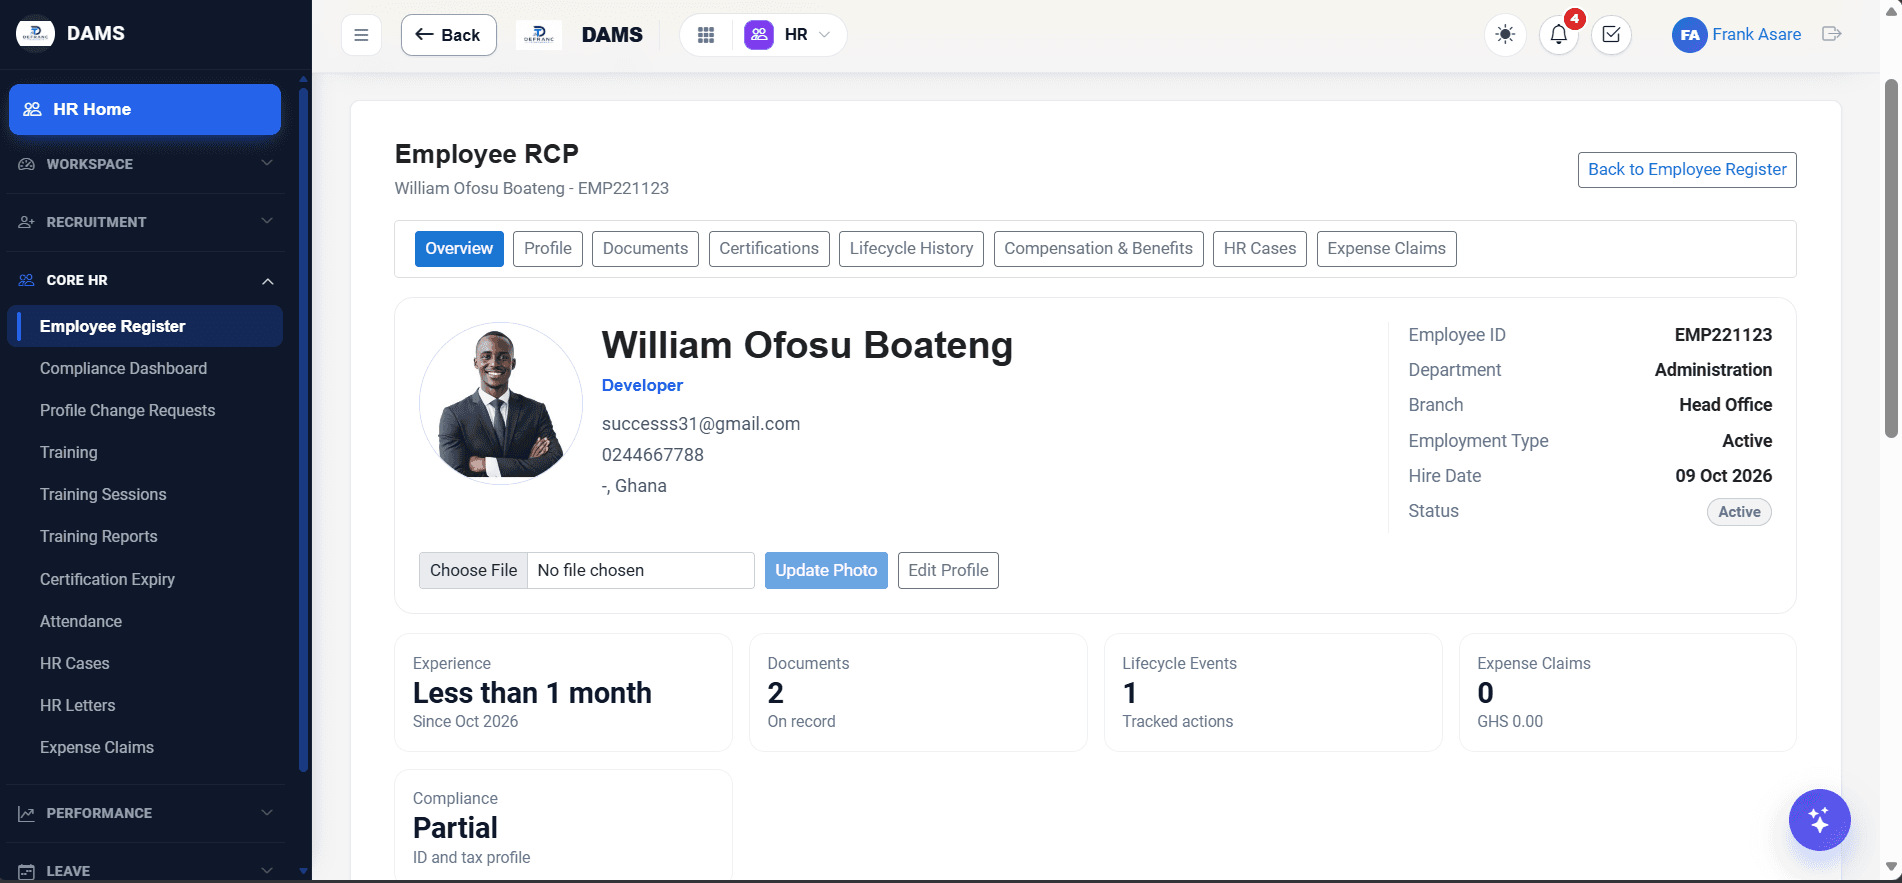The width and height of the screenshot is (1902, 883).
Task: Click the FA user avatar
Action: [x=1689, y=35]
